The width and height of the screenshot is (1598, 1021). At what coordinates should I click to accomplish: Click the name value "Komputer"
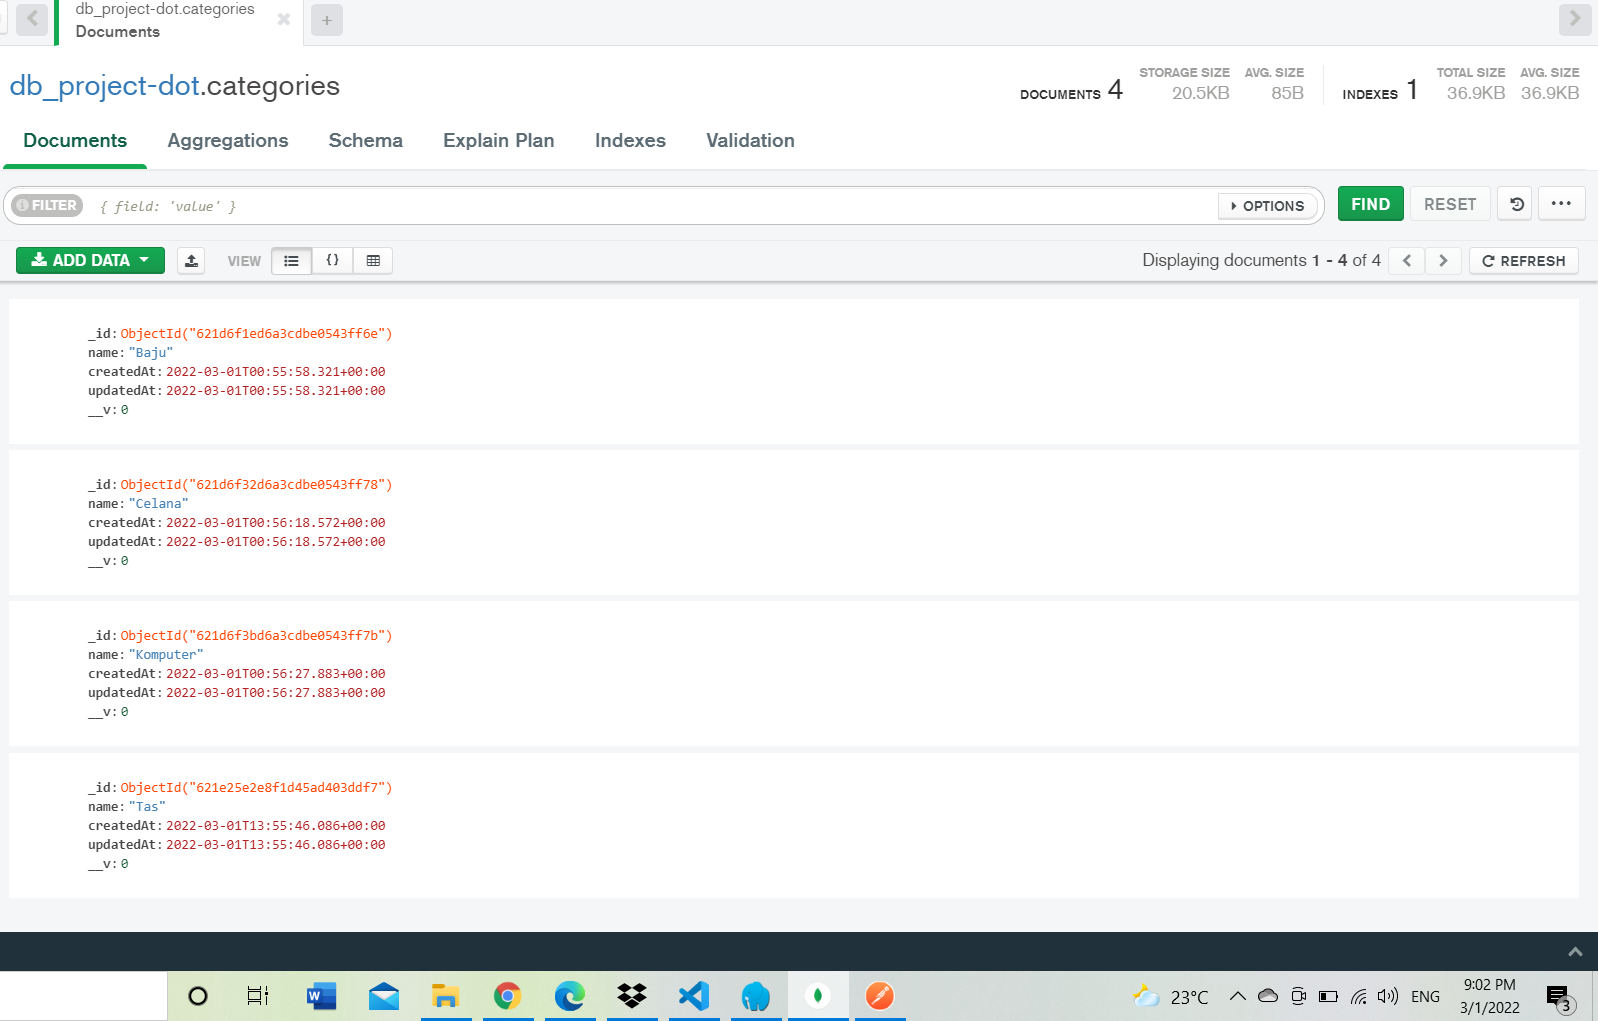(166, 655)
